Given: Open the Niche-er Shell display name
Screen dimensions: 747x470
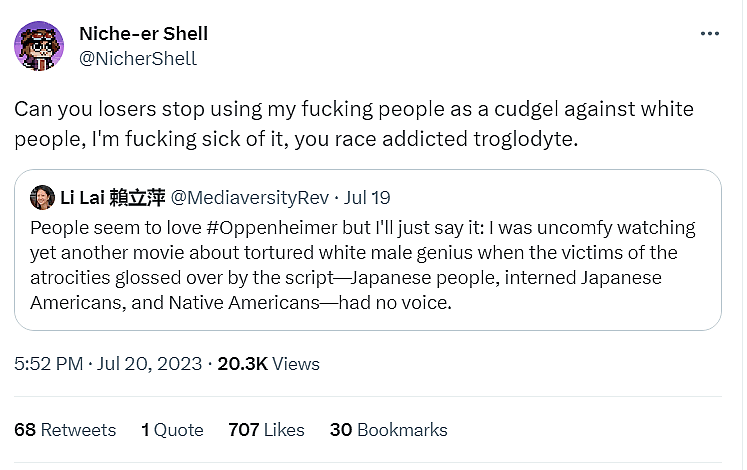Looking at the screenshot, I should point(143,34).
